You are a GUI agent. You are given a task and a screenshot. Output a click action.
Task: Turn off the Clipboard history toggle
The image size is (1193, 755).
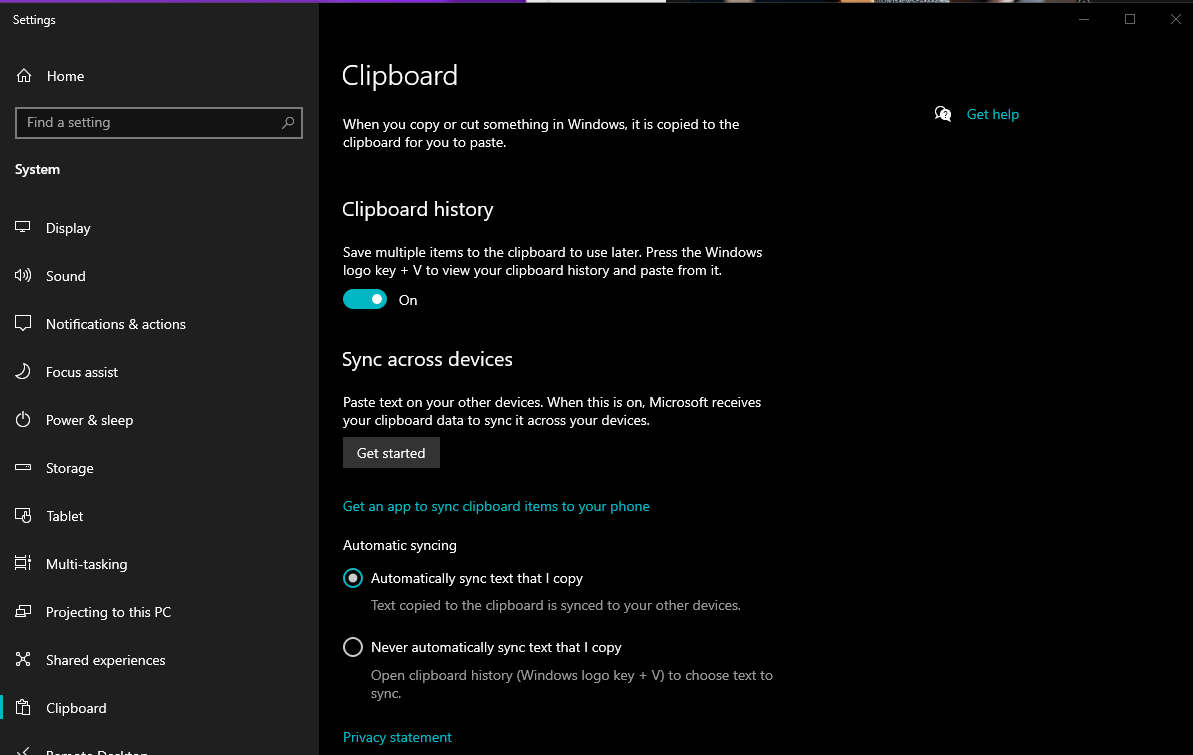365,300
